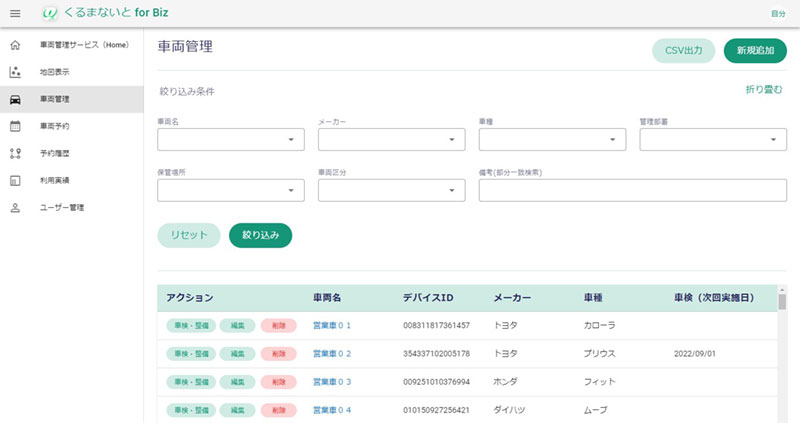Click the フィット model cell

click(x=599, y=382)
